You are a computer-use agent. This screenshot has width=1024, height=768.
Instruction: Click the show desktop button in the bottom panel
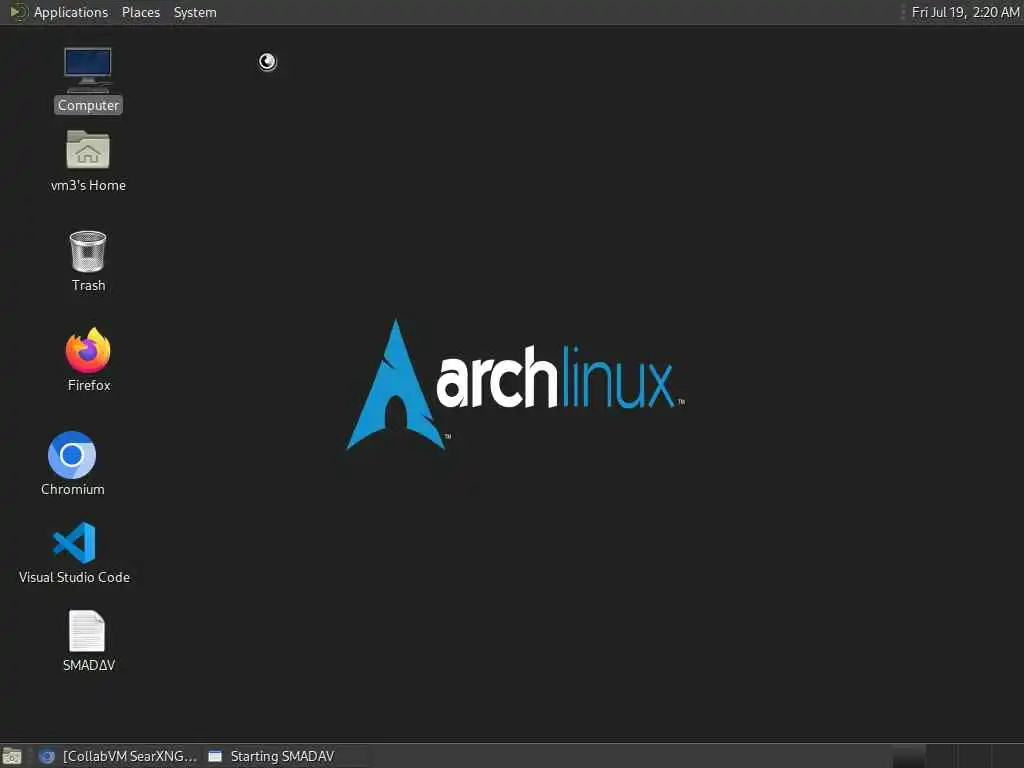(12, 756)
